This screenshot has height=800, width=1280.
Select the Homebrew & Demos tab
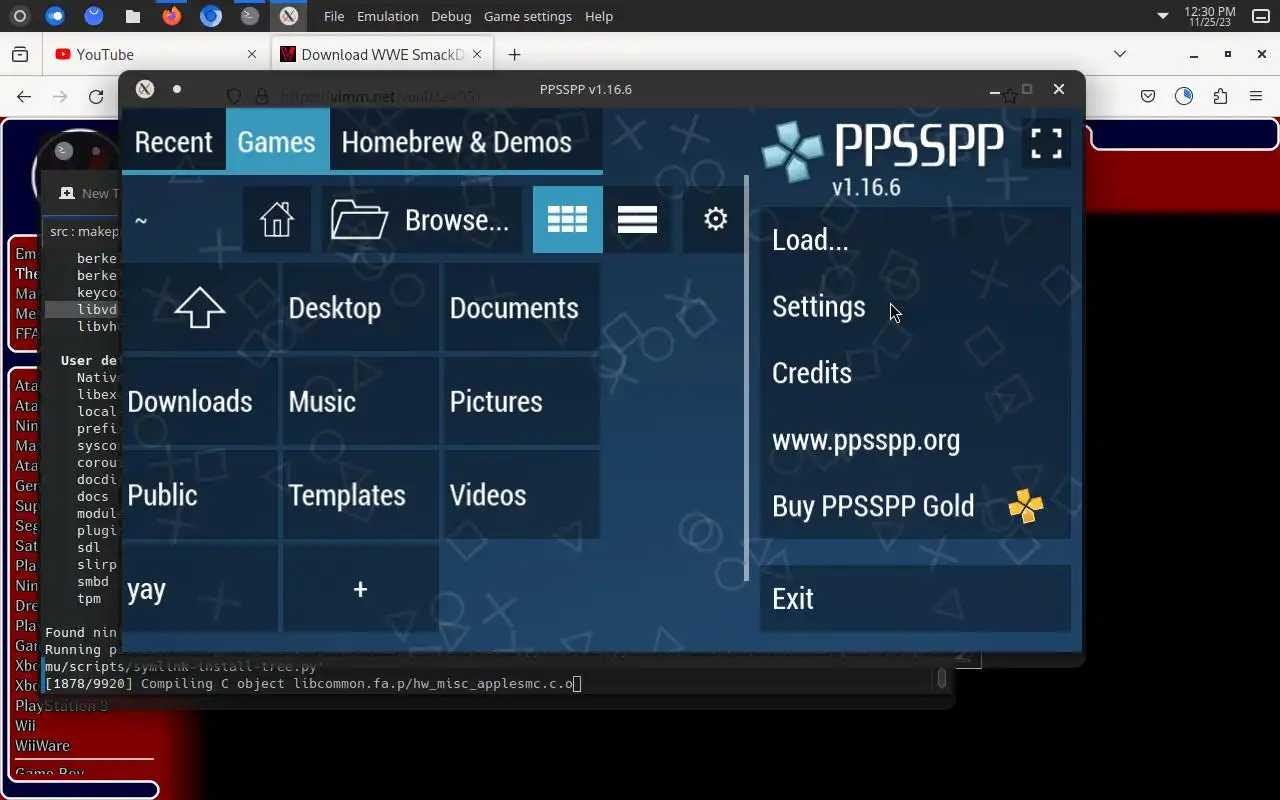(x=457, y=142)
